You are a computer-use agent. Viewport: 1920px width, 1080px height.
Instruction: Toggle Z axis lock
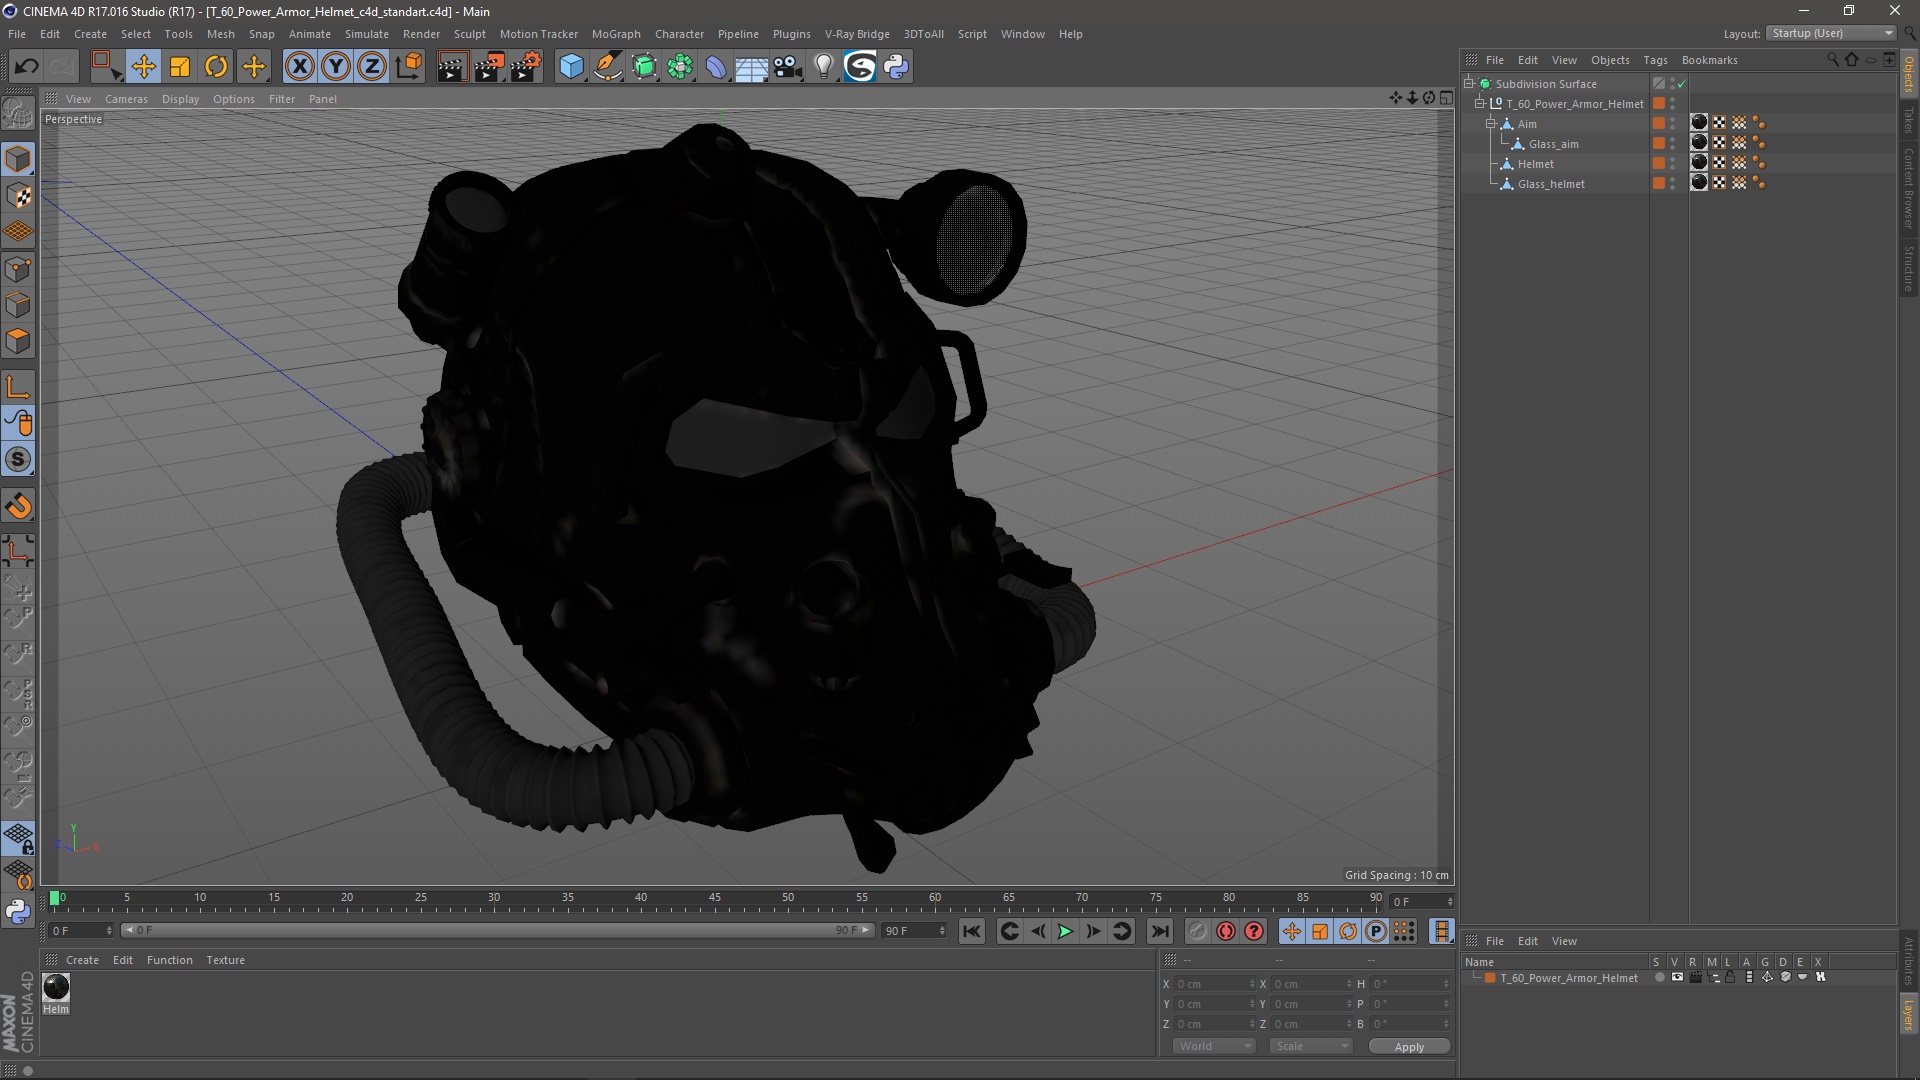(x=372, y=67)
